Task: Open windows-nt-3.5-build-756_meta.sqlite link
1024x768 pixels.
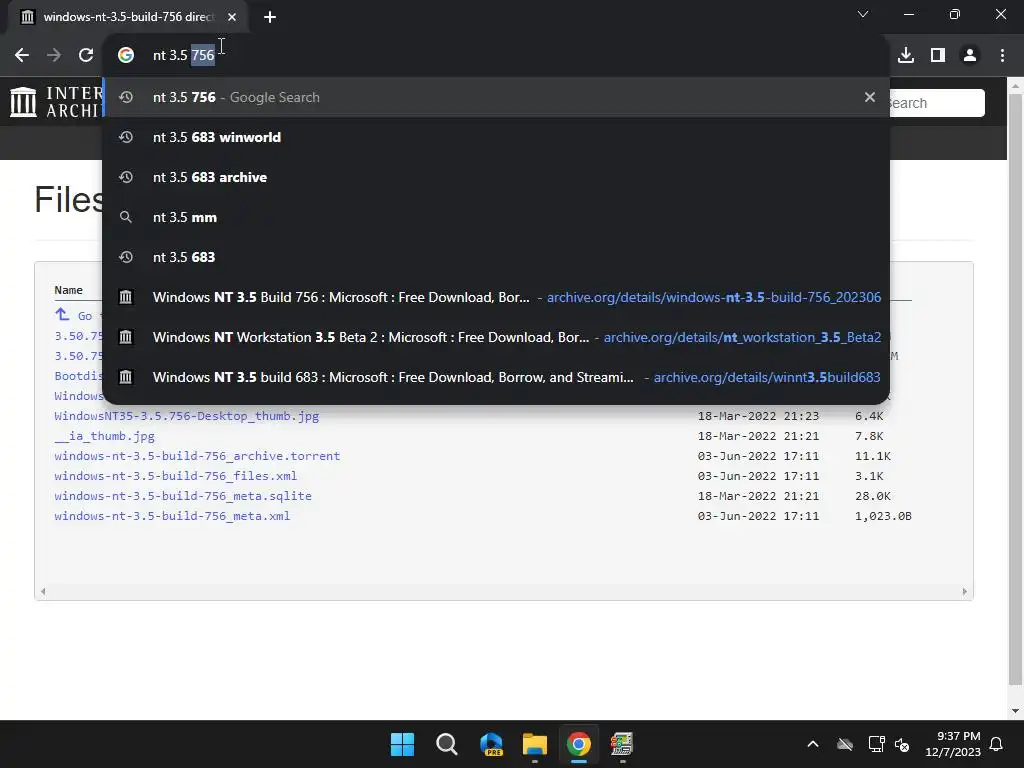Action: pyautogui.click(x=183, y=496)
